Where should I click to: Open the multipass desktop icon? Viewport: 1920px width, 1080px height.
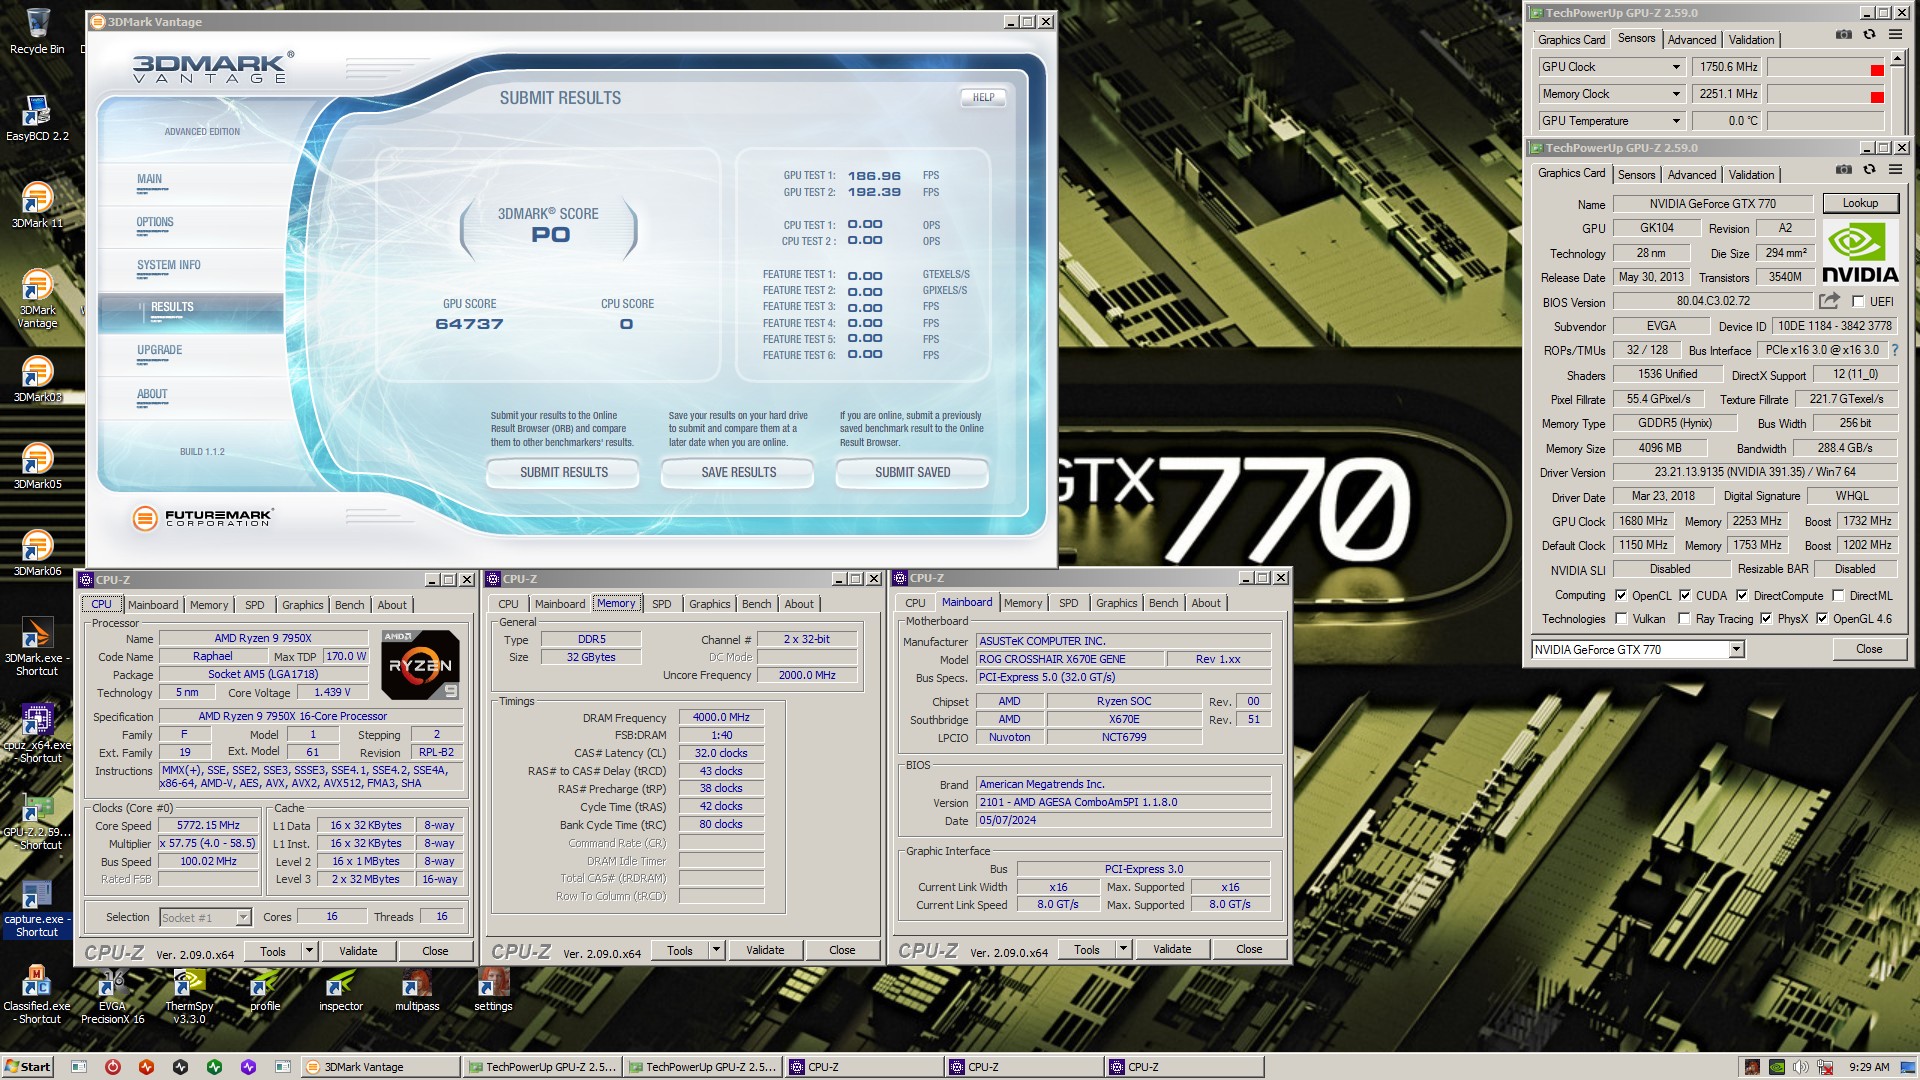click(x=417, y=989)
